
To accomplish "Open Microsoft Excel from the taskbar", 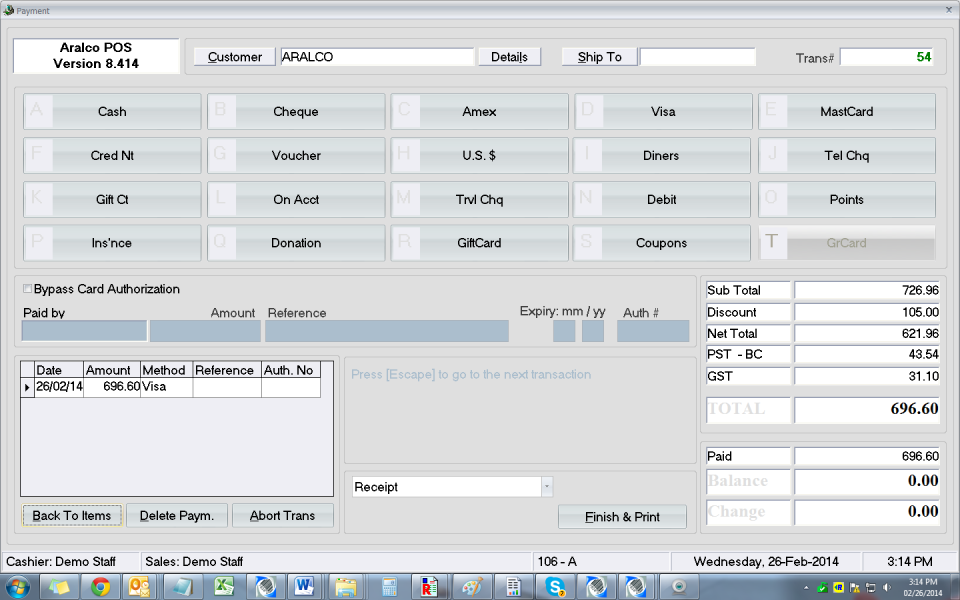I will (x=223, y=587).
